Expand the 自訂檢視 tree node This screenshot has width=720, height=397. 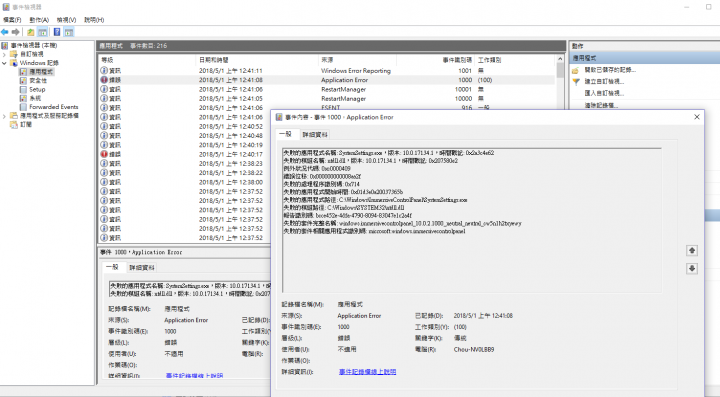point(5,54)
